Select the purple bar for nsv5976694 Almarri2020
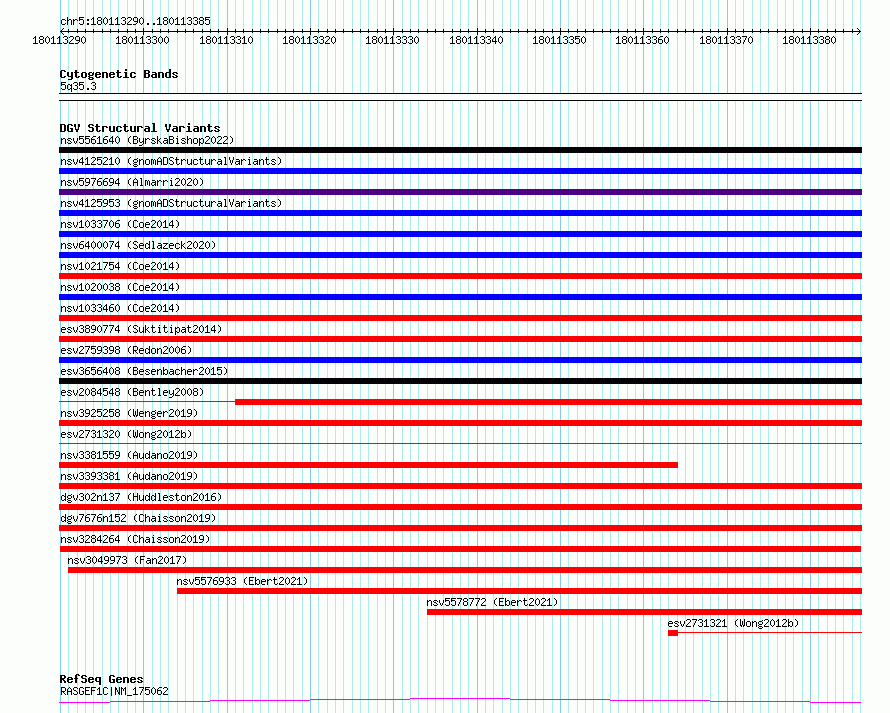Screen dimensions: 890x713 click(460, 192)
